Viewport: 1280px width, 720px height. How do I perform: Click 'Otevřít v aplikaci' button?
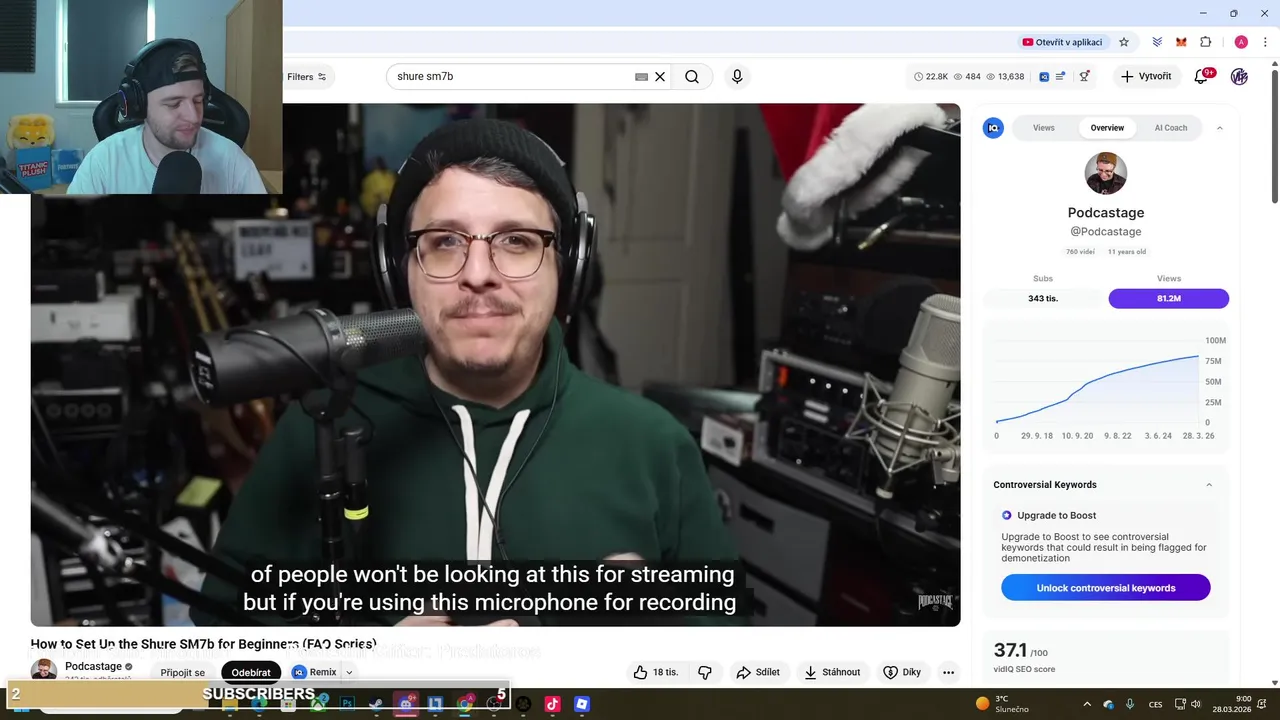pos(1062,42)
